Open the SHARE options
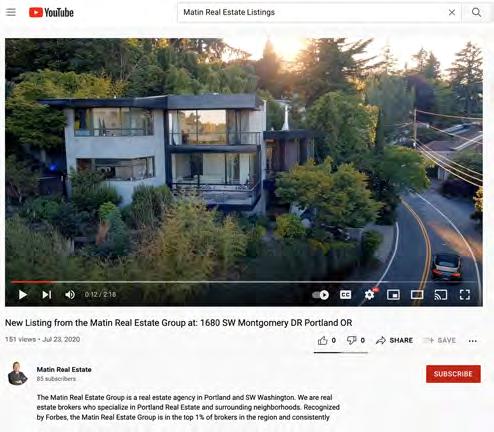Screen dimensions: 494x432 tap(394, 340)
